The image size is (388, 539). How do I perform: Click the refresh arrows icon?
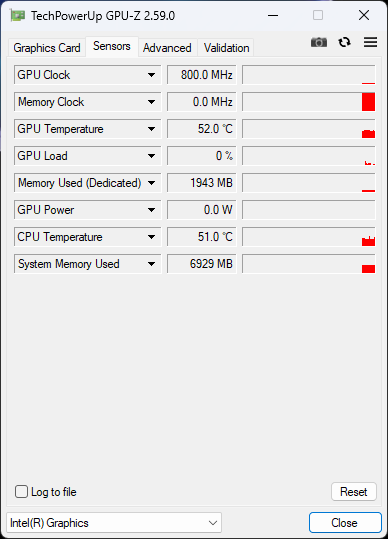344,42
